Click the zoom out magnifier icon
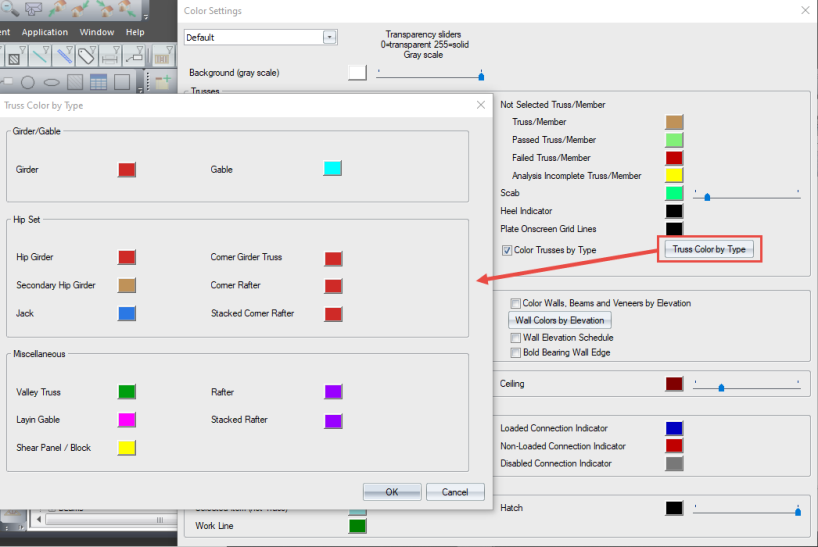818x547 pixels. (x=9, y=8)
